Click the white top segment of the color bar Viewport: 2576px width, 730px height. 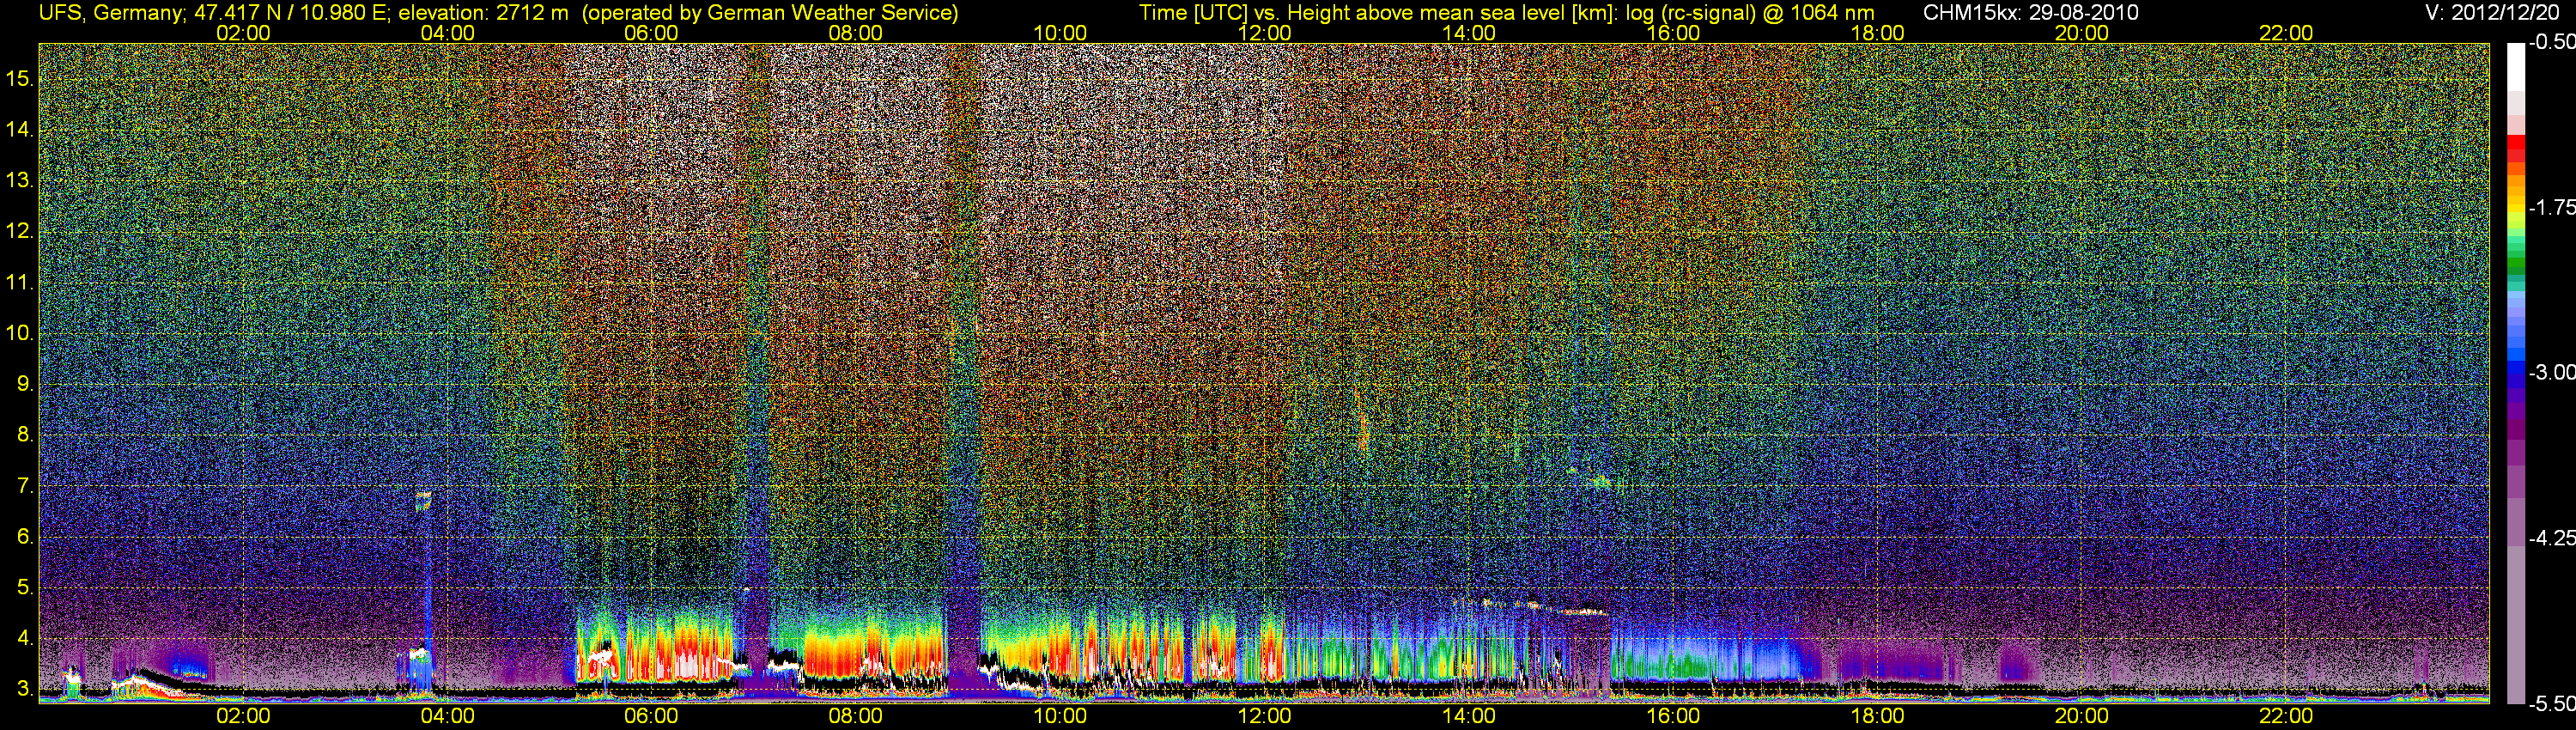tap(2515, 66)
